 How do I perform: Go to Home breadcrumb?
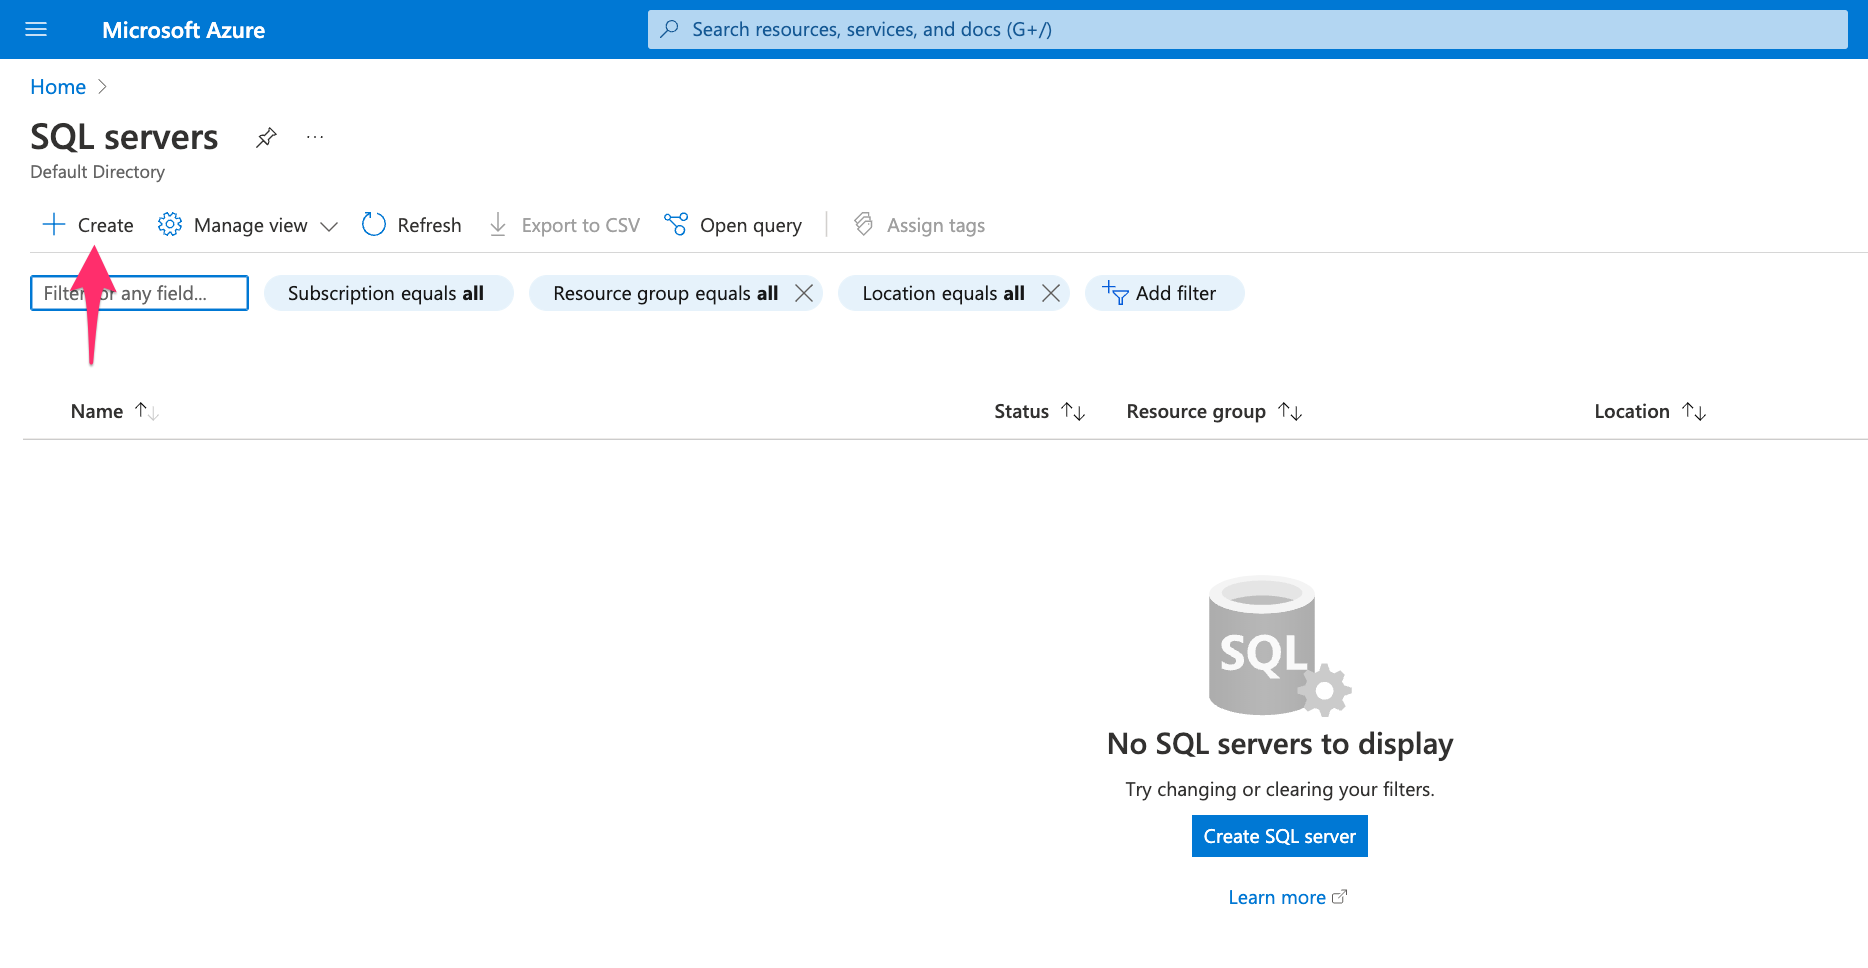(58, 87)
